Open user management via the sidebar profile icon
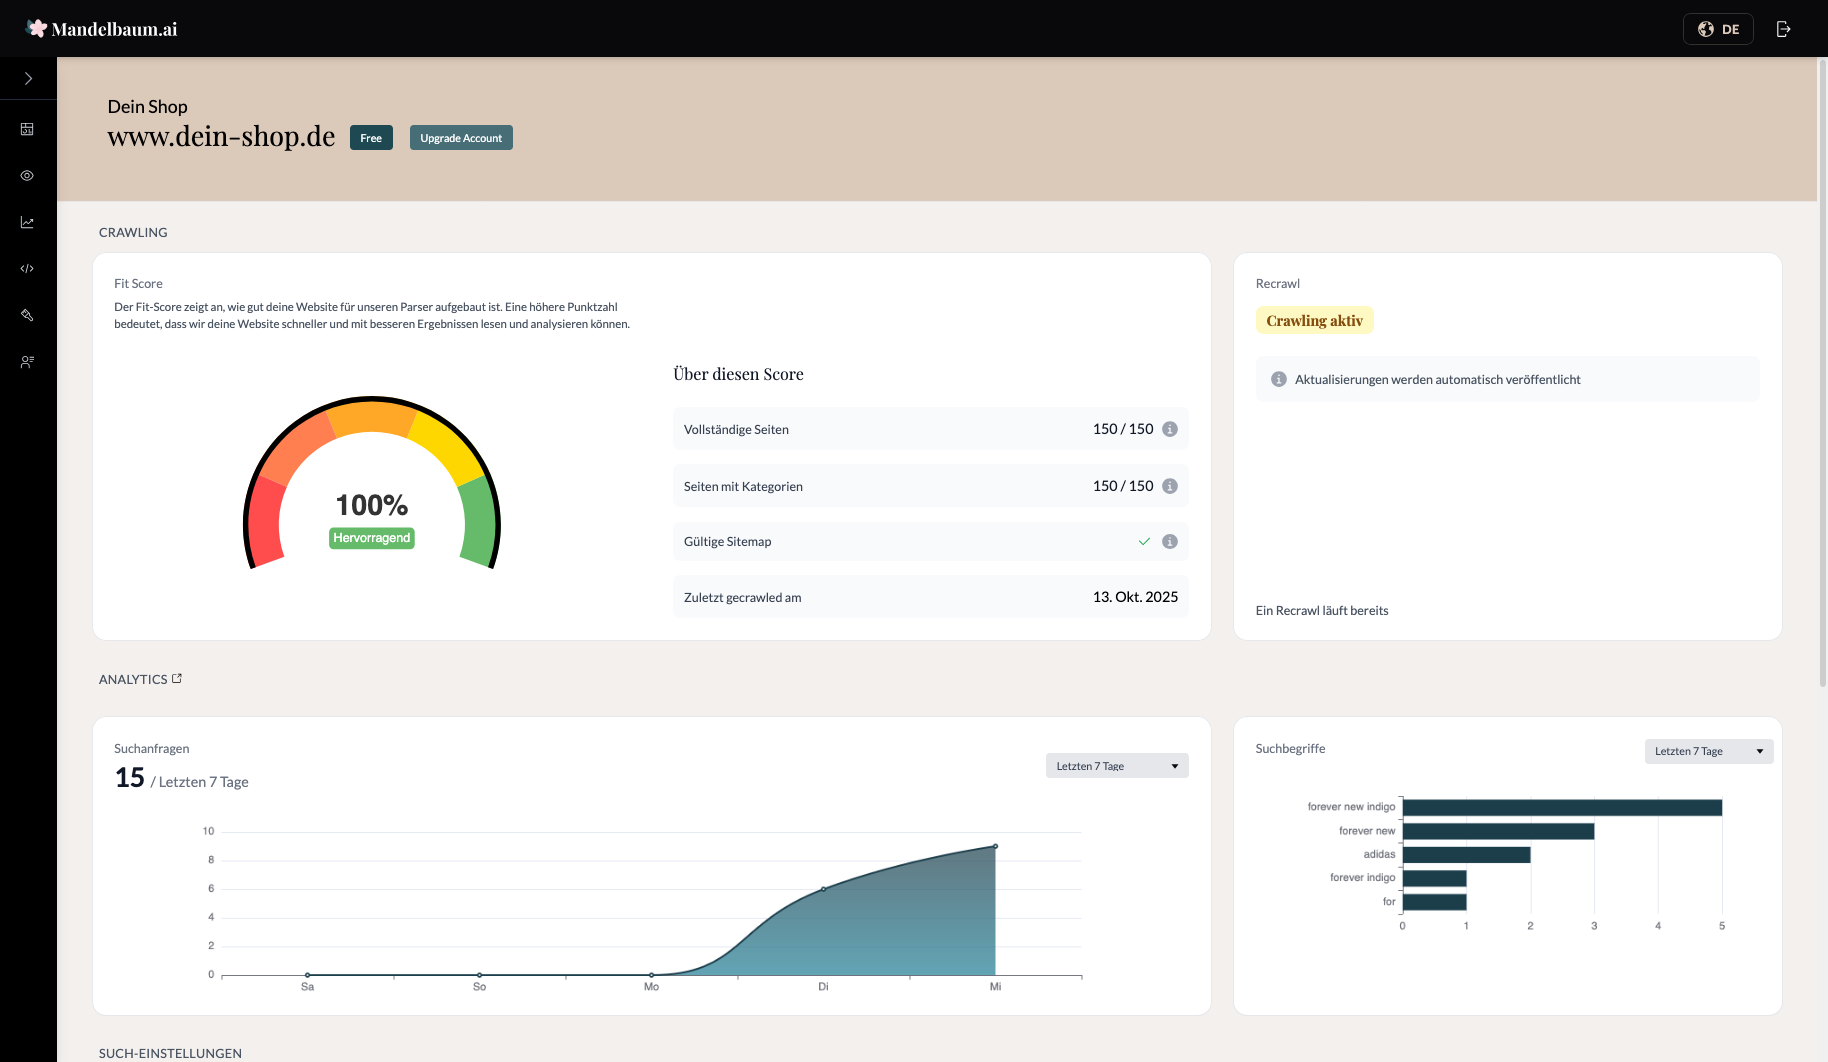The width and height of the screenshot is (1828, 1062). coord(27,361)
